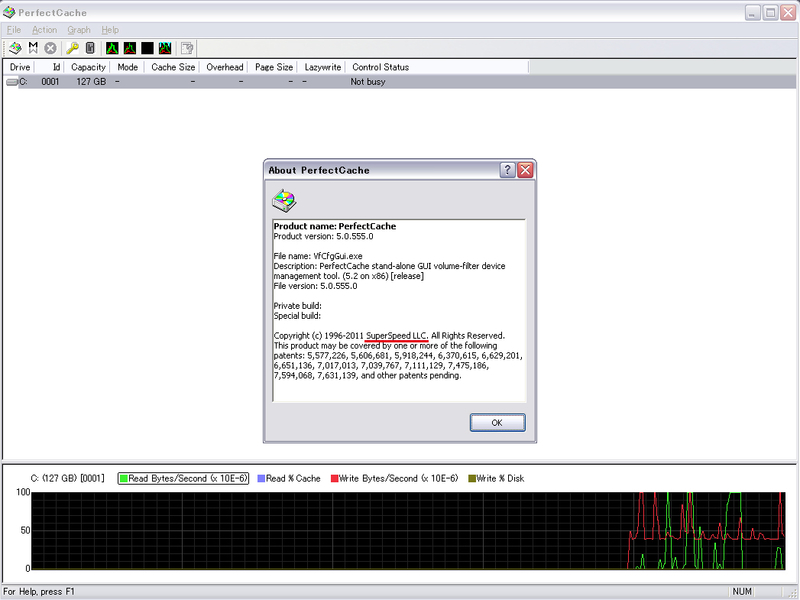
Task: Click the yellow key license icon
Action: click(x=72, y=48)
